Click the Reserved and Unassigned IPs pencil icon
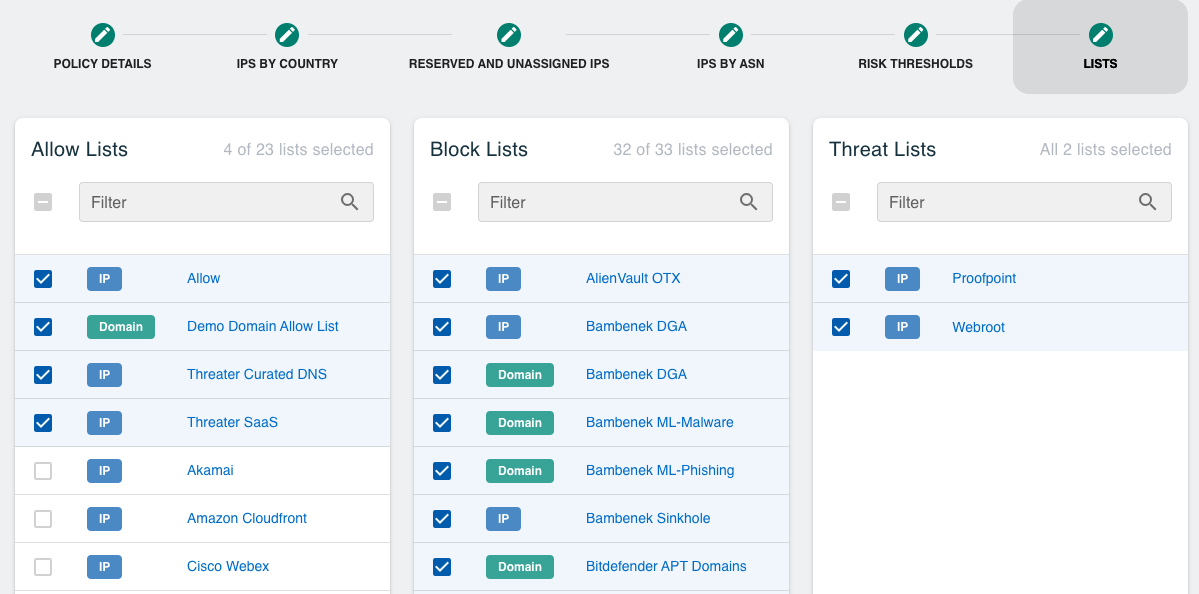This screenshot has width=1199, height=594. (509, 34)
